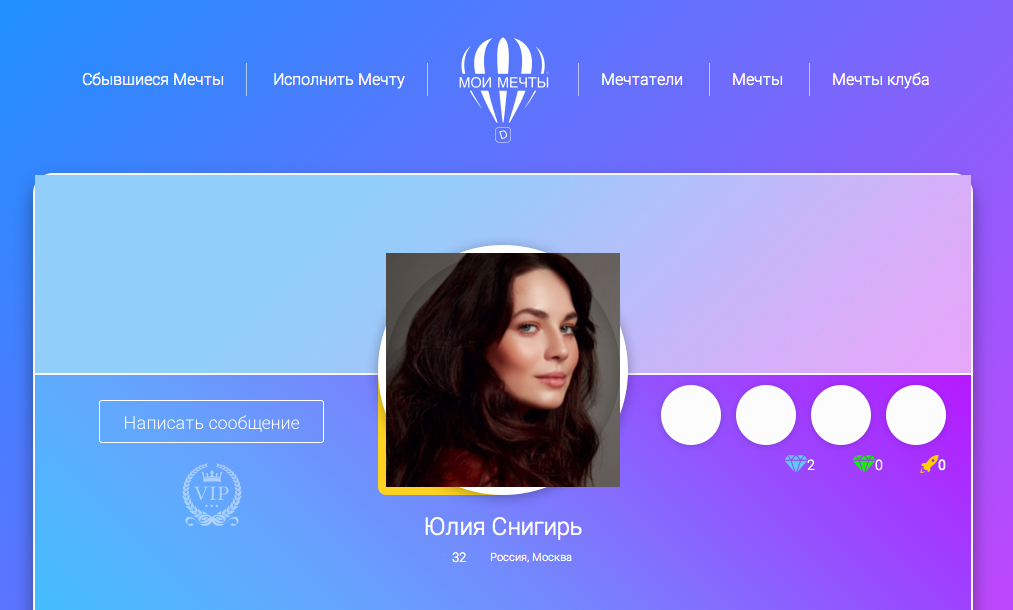Open the Мечтатели section

[642, 79]
